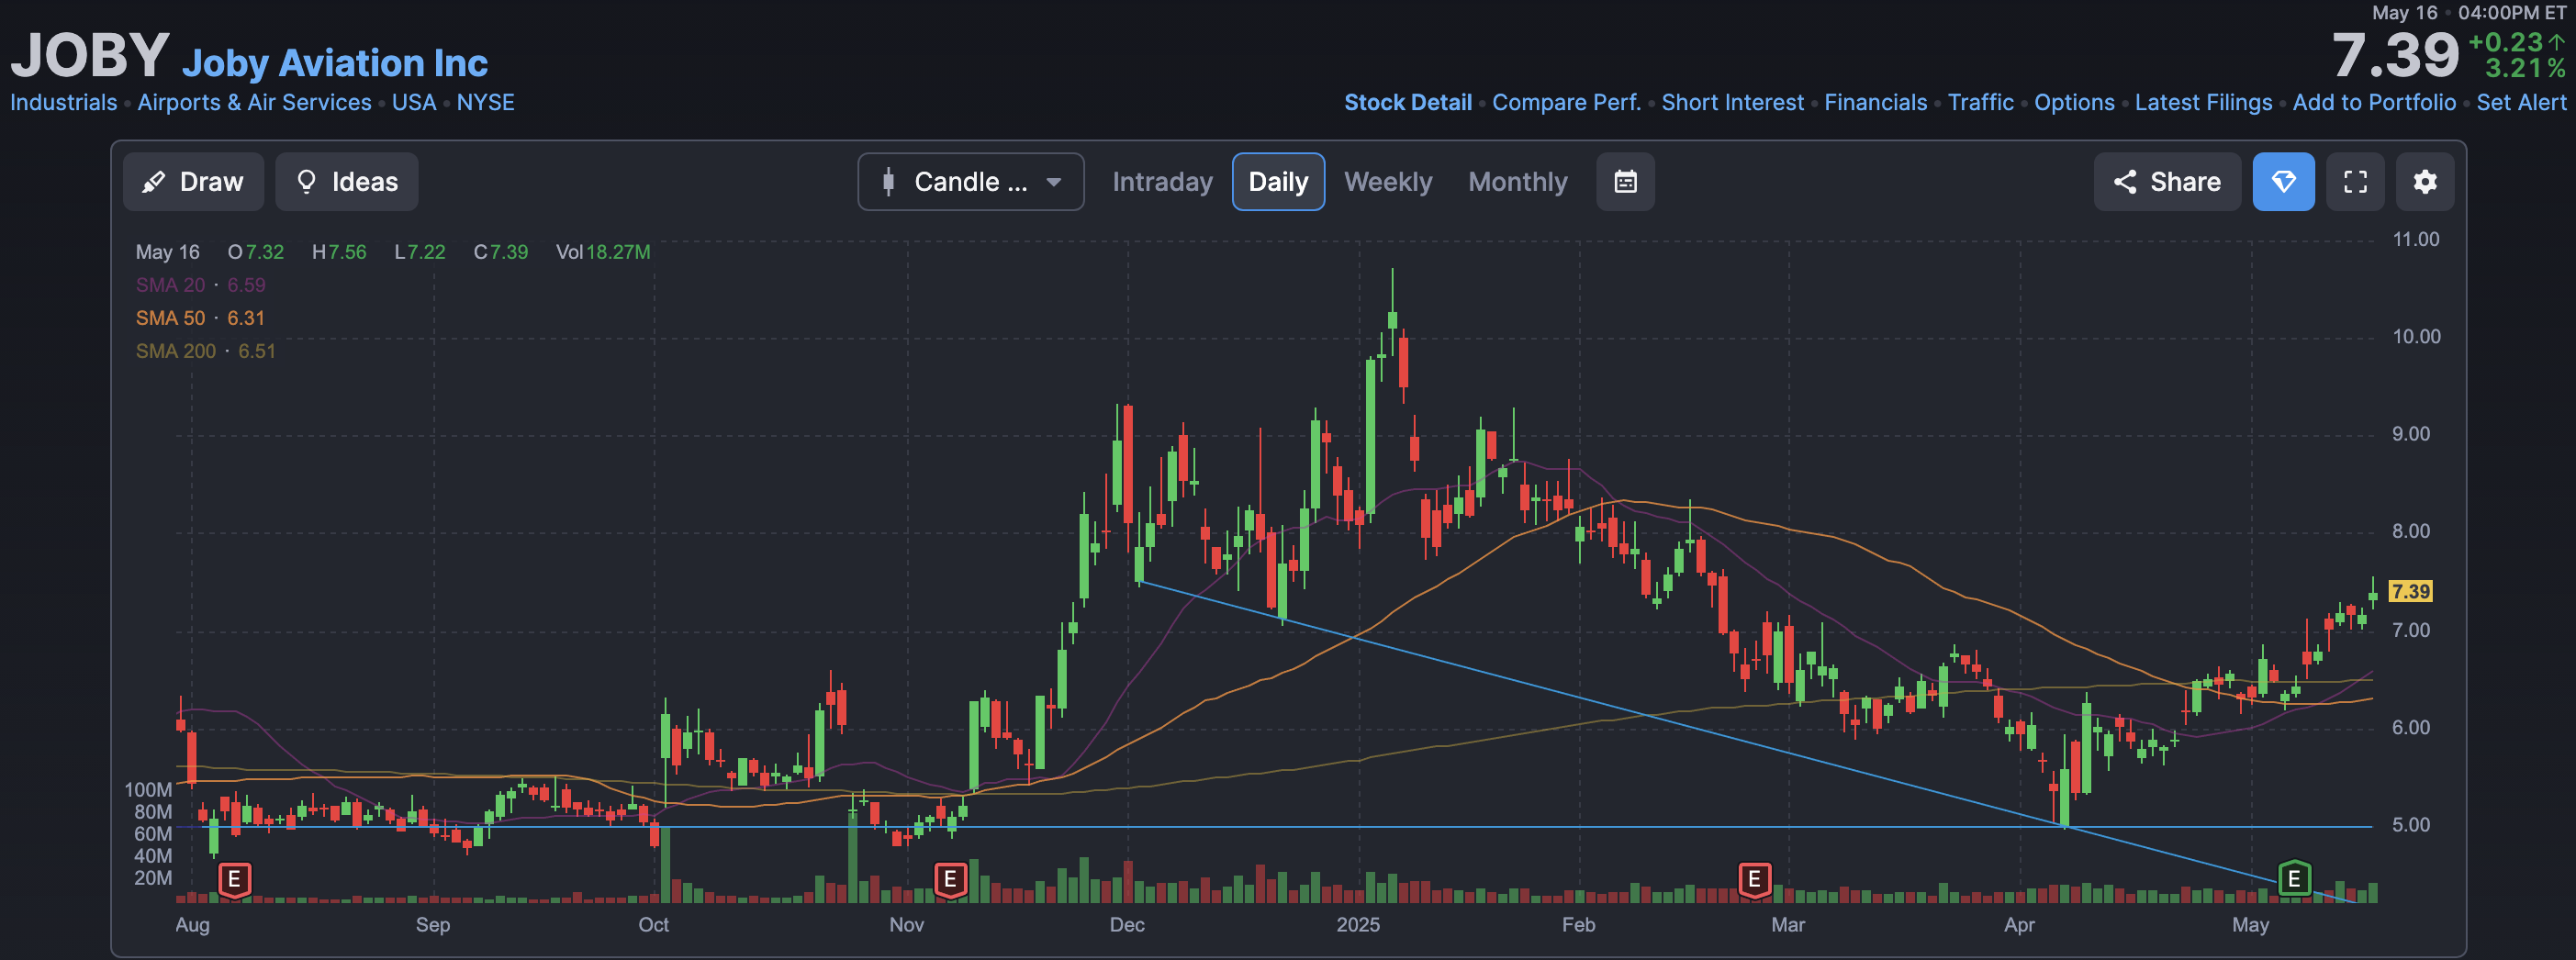Click the green May earnings E marker
The image size is (2576, 960).
click(2294, 879)
